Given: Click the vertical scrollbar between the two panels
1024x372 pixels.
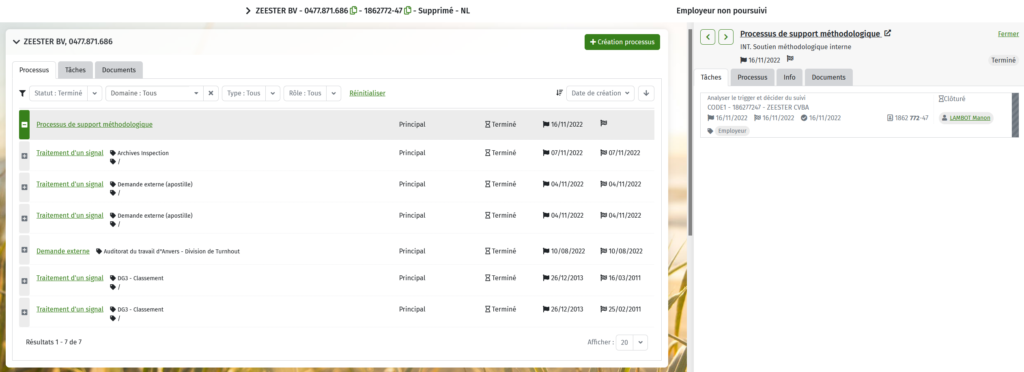Looking at the screenshot, I should 690,131.
